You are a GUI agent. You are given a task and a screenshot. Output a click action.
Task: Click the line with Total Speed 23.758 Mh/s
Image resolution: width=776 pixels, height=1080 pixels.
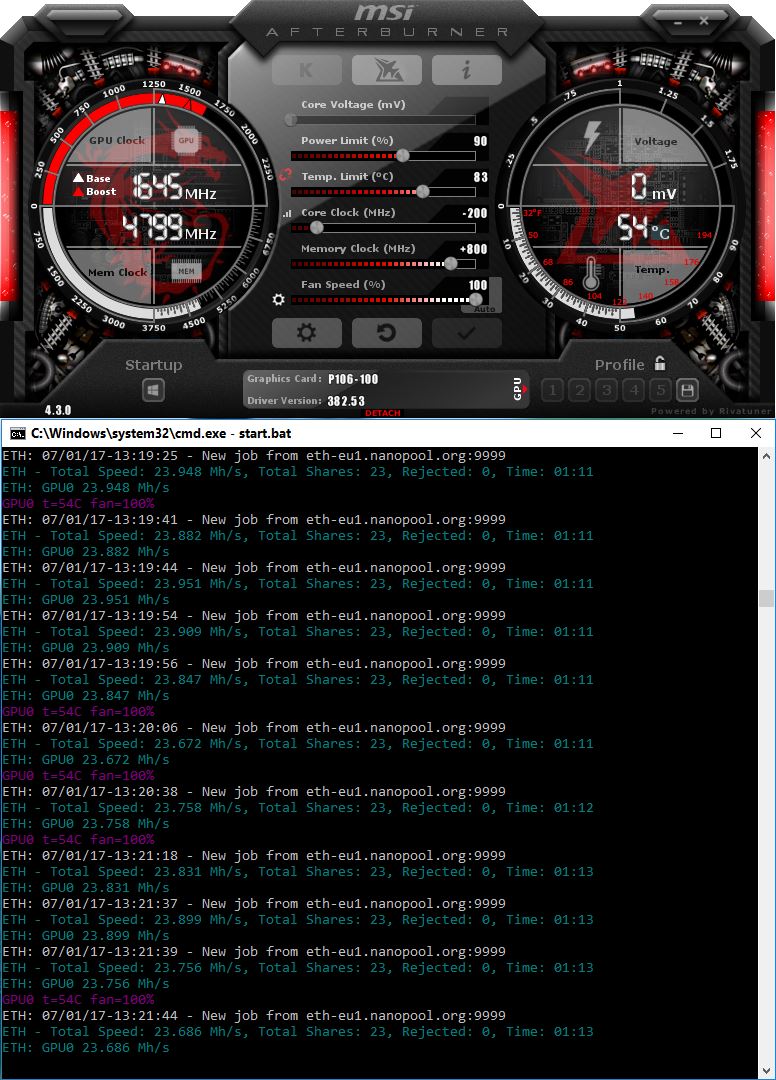297,808
